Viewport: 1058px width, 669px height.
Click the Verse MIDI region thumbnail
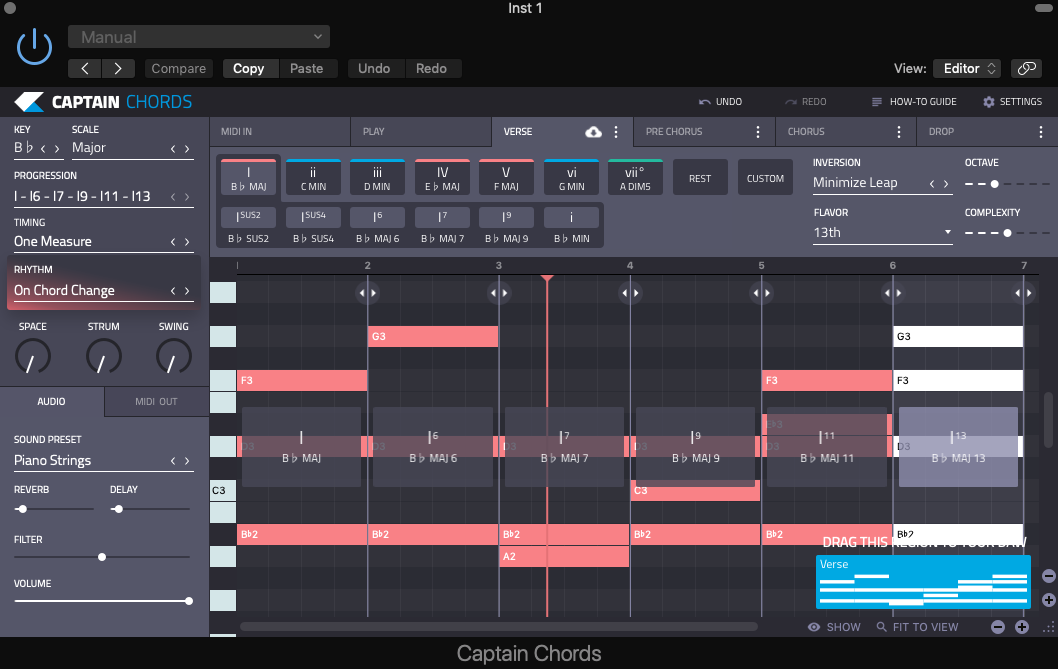tap(923, 583)
